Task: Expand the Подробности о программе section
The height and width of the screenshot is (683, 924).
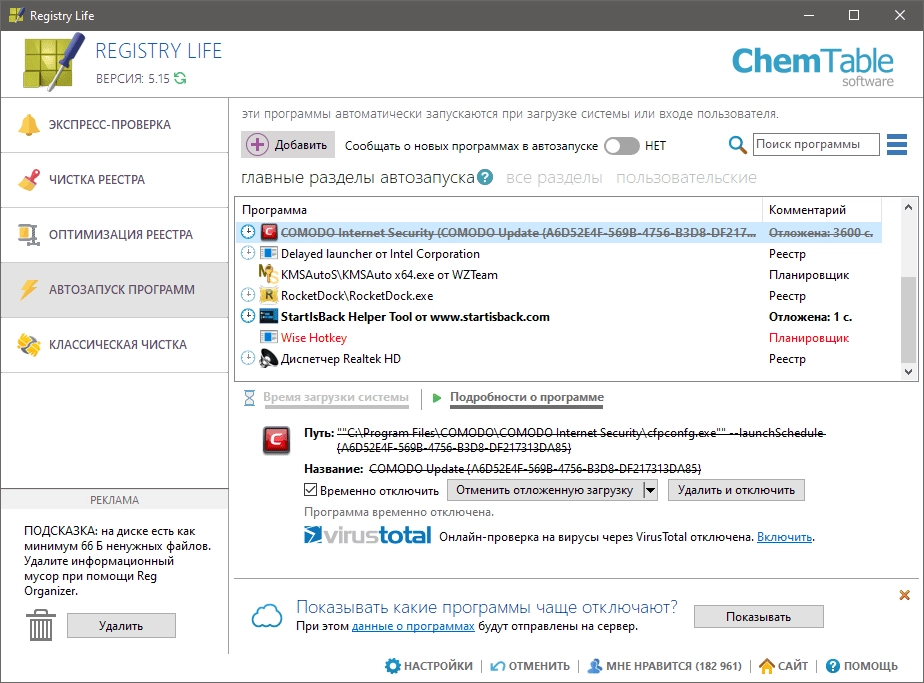Action: [x=526, y=397]
